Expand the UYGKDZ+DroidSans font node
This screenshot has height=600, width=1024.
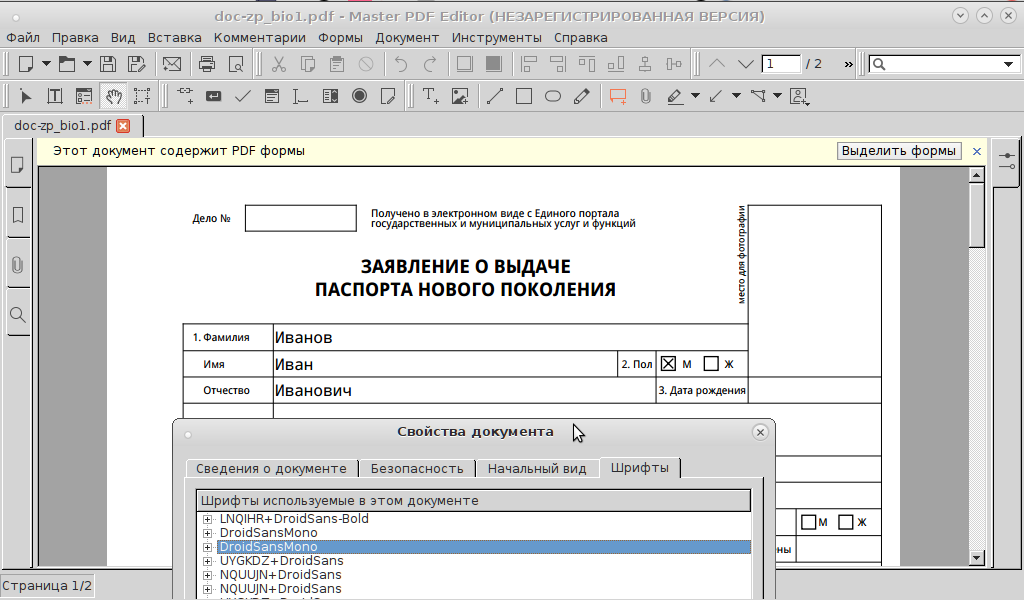208,561
